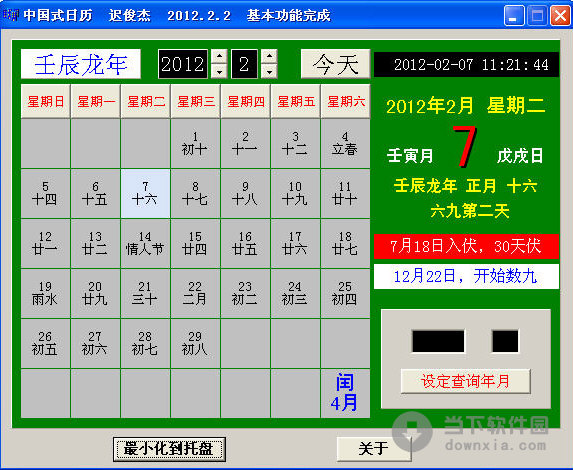Image resolution: width=573 pixels, height=470 pixels.
Task: Click the clock display 2012-02-07 11:21:44
Action: click(x=466, y=65)
